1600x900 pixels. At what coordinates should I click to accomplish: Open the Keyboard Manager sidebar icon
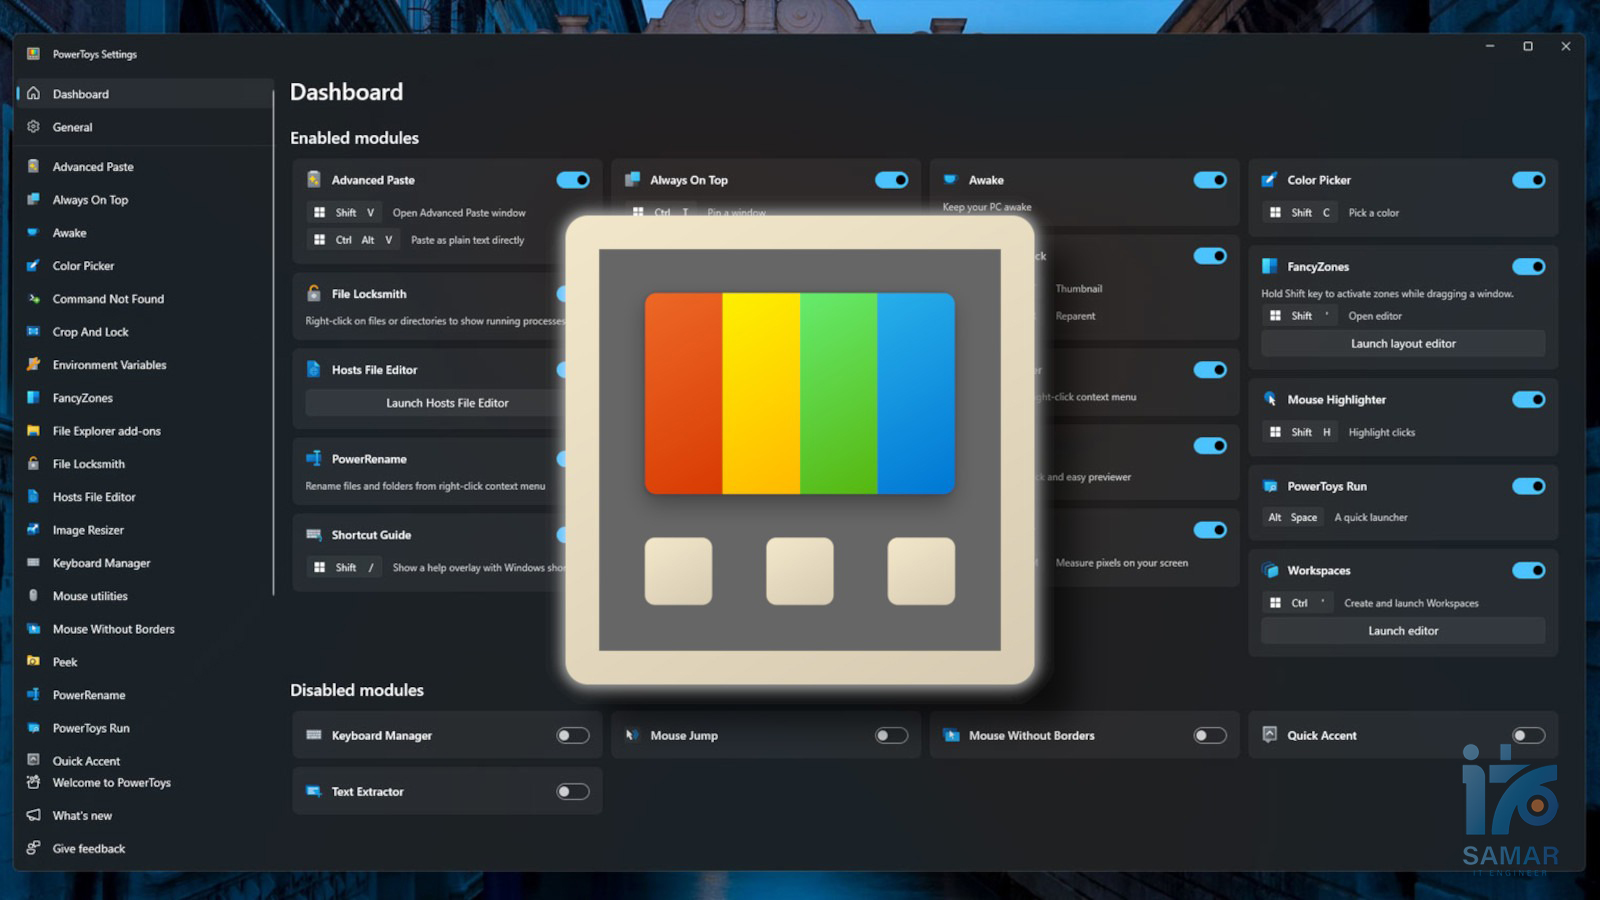tap(33, 563)
